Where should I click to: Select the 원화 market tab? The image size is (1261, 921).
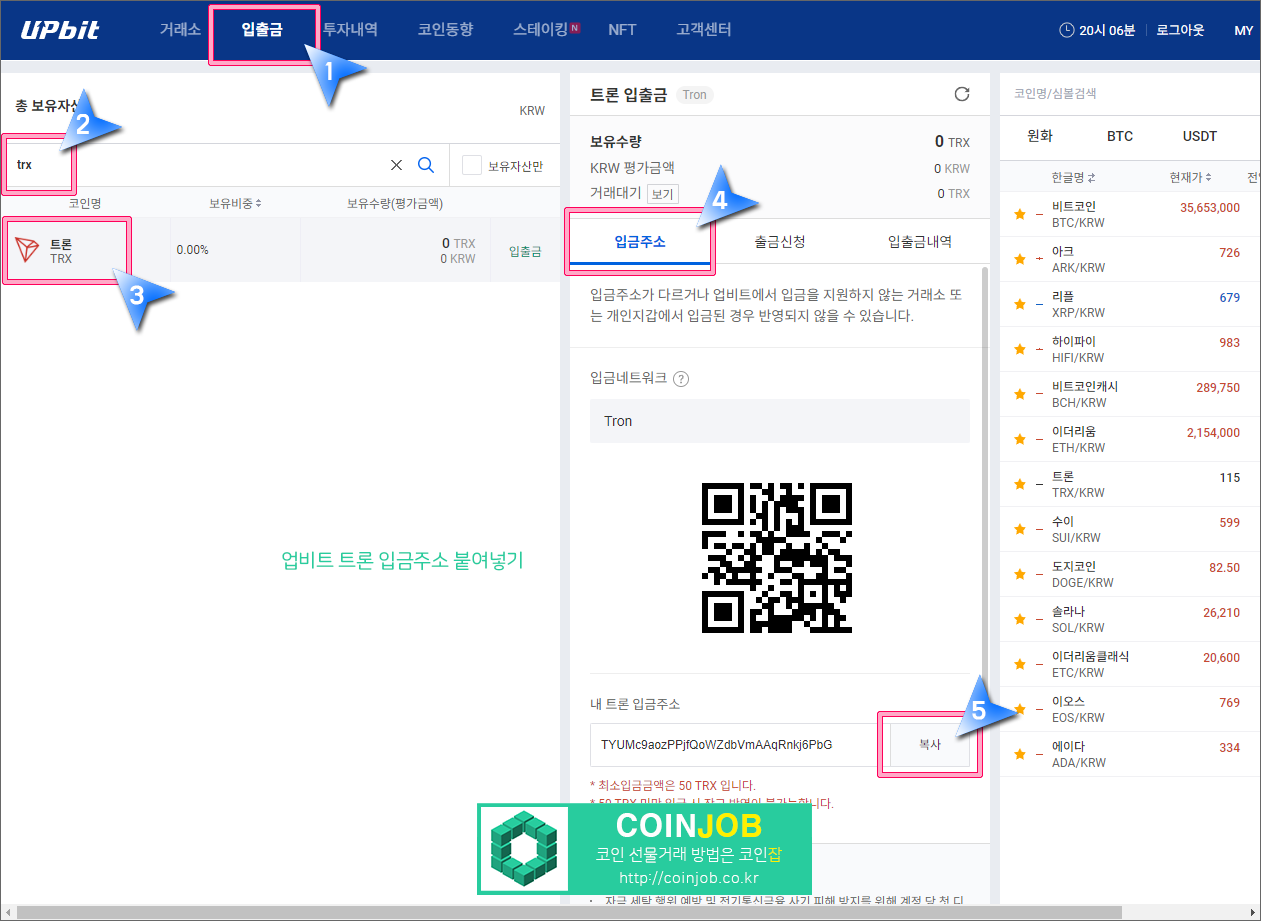[x=1040, y=136]
